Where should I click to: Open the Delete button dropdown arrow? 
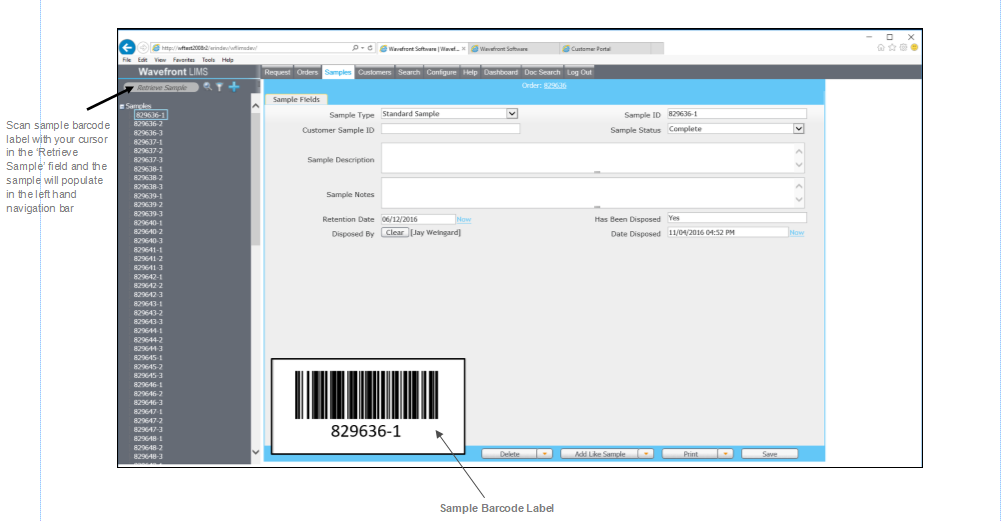(545, 454)
